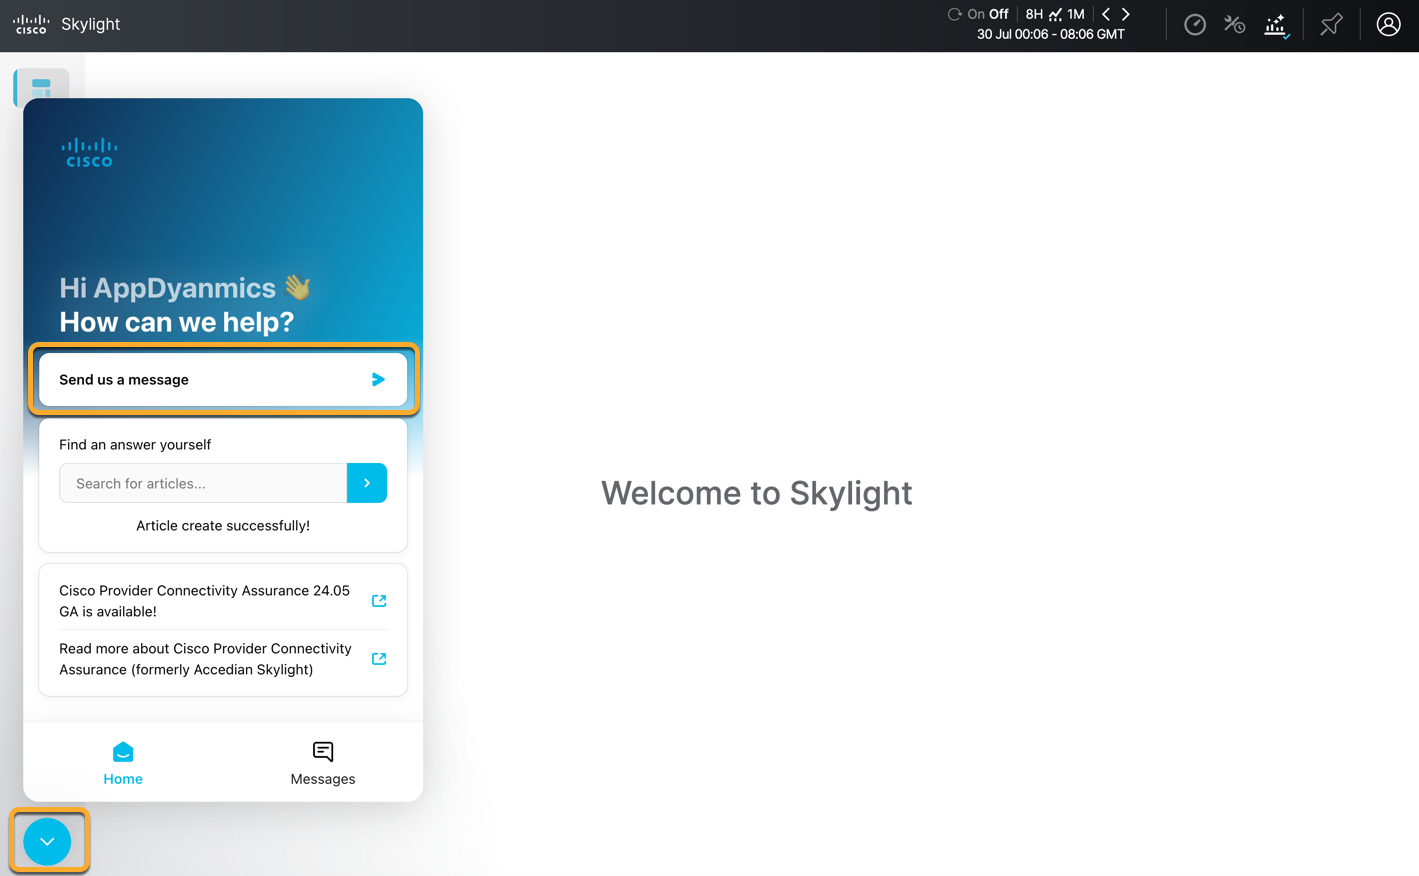Switch to the Messages tab
The width and height of the screenshot is (1419, 876).
[323, 764]
